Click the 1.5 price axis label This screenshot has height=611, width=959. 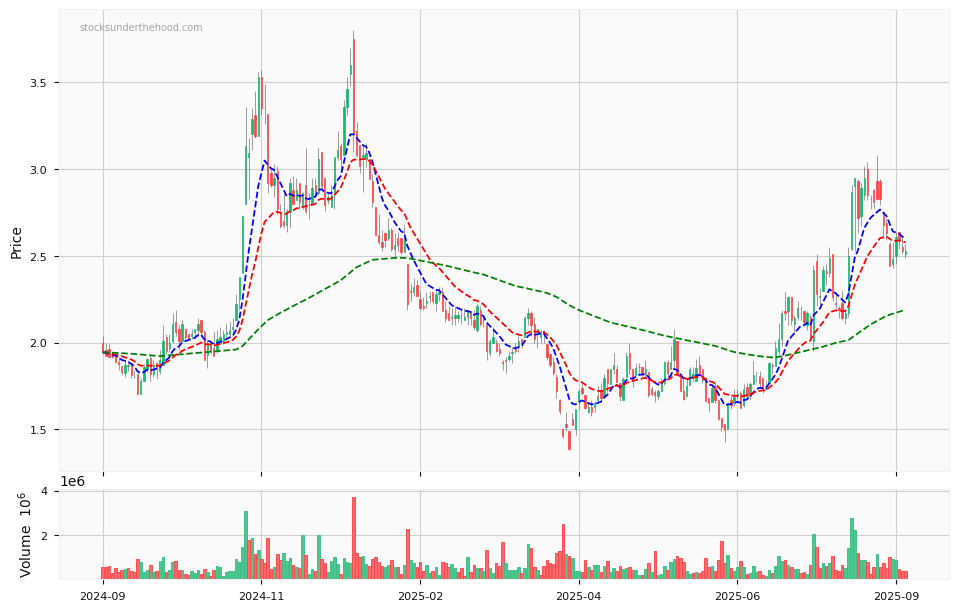pyautogui.click(x=39, y=430)
